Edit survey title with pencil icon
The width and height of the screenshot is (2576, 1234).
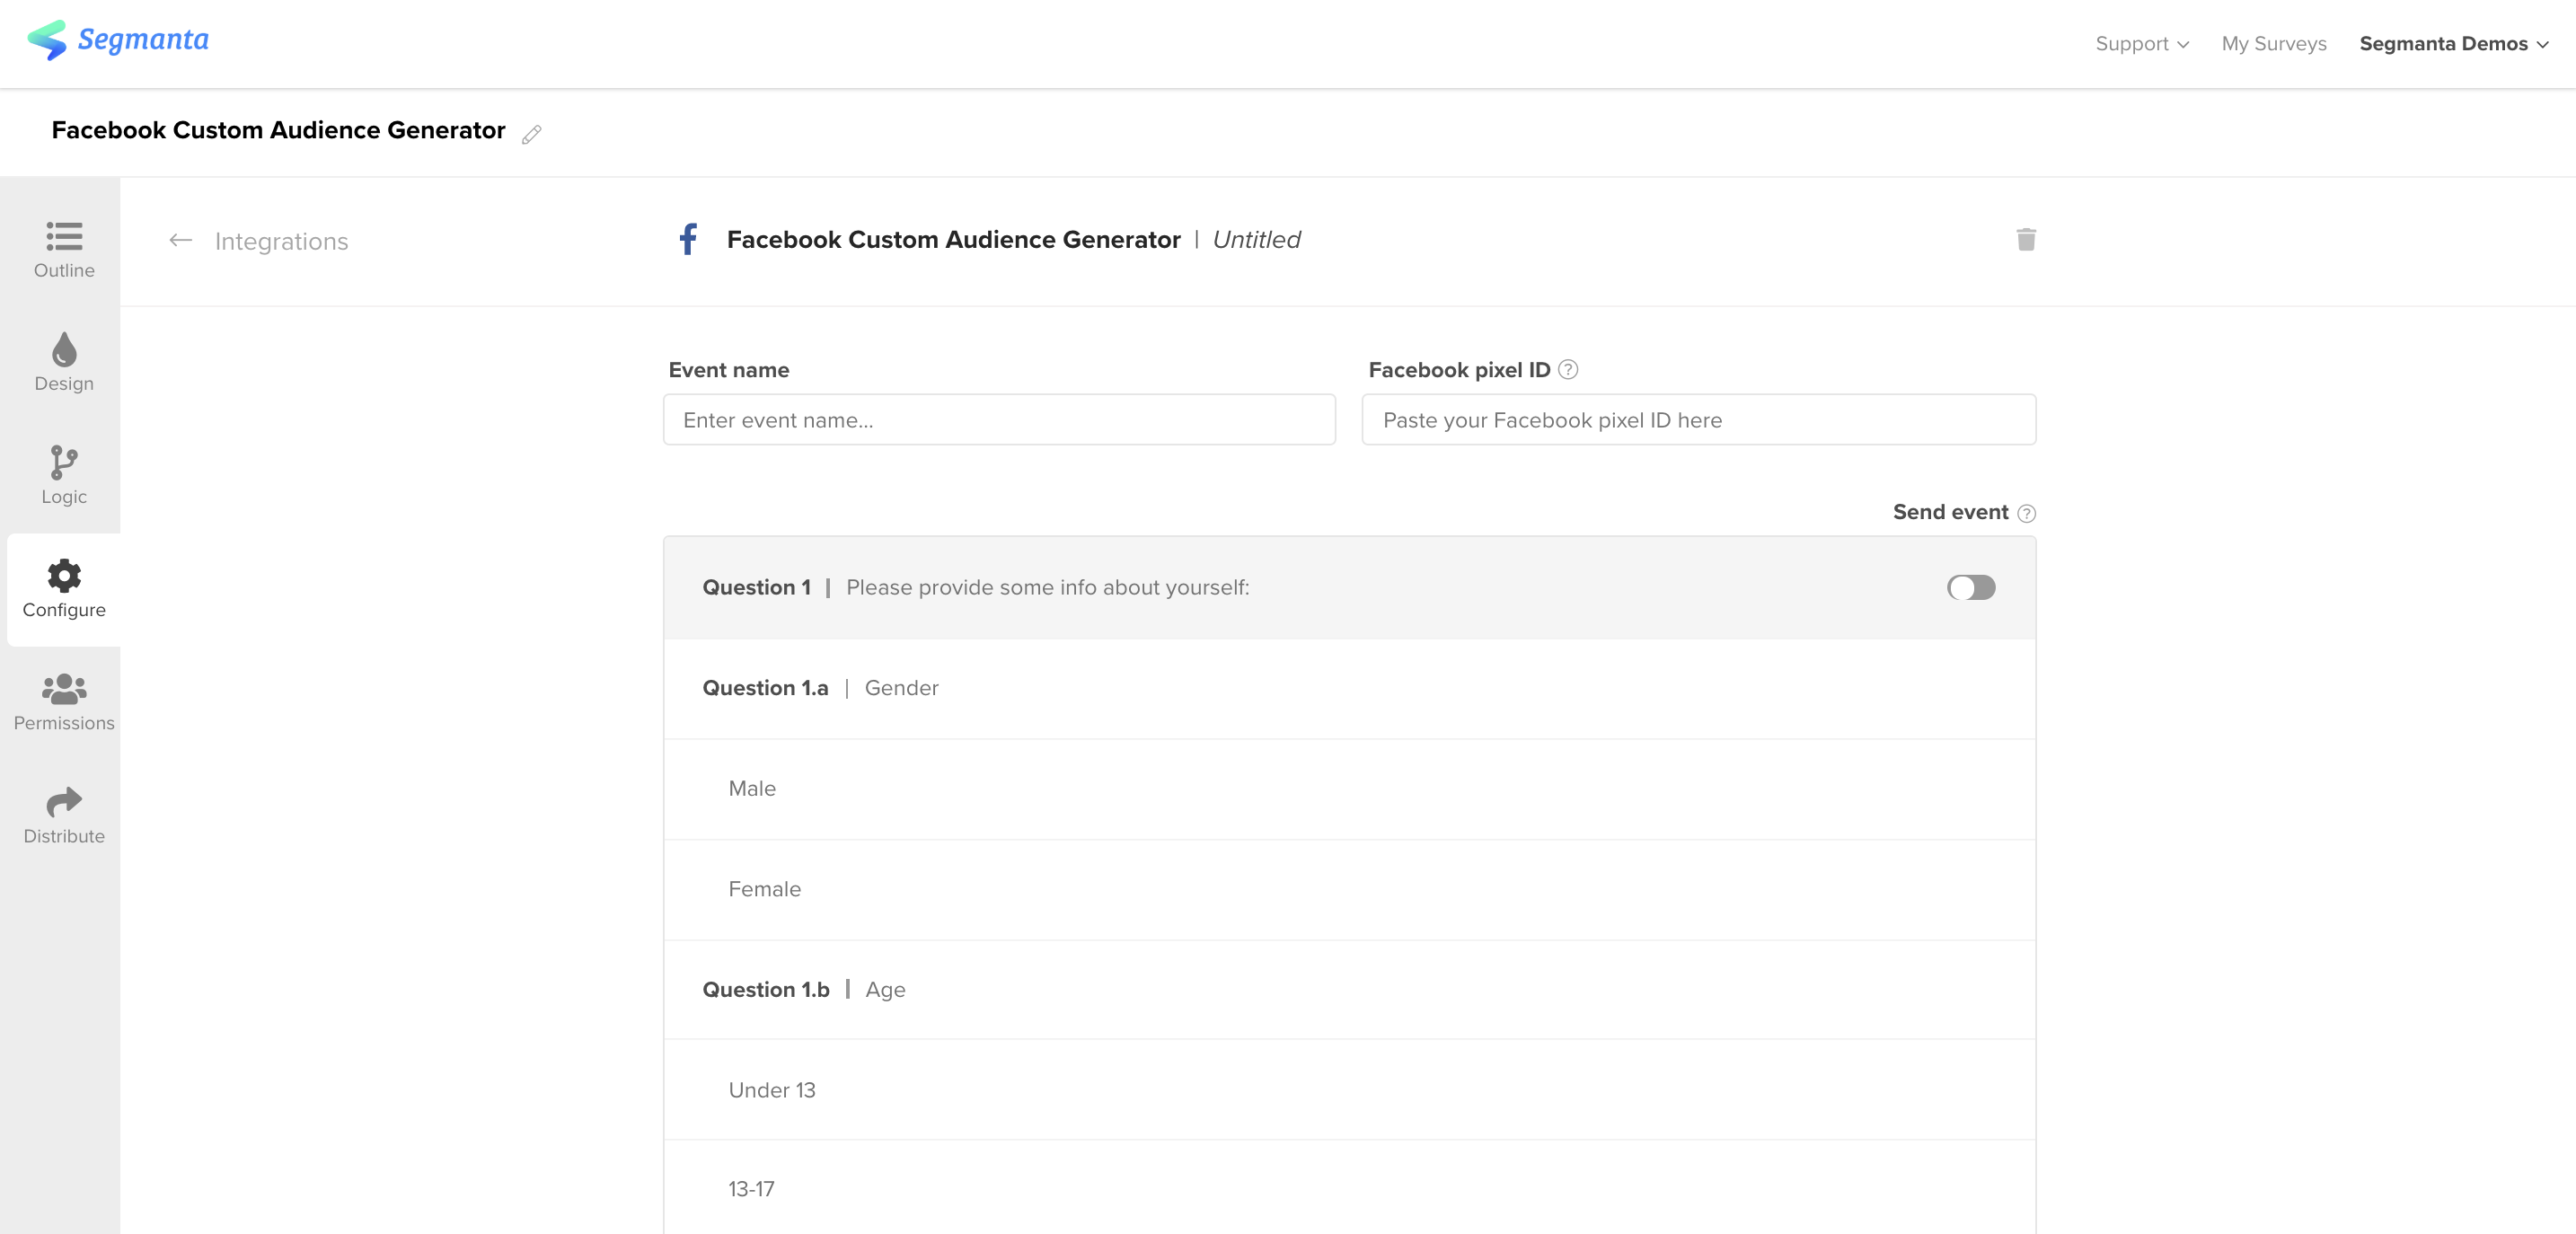[532, 134]
